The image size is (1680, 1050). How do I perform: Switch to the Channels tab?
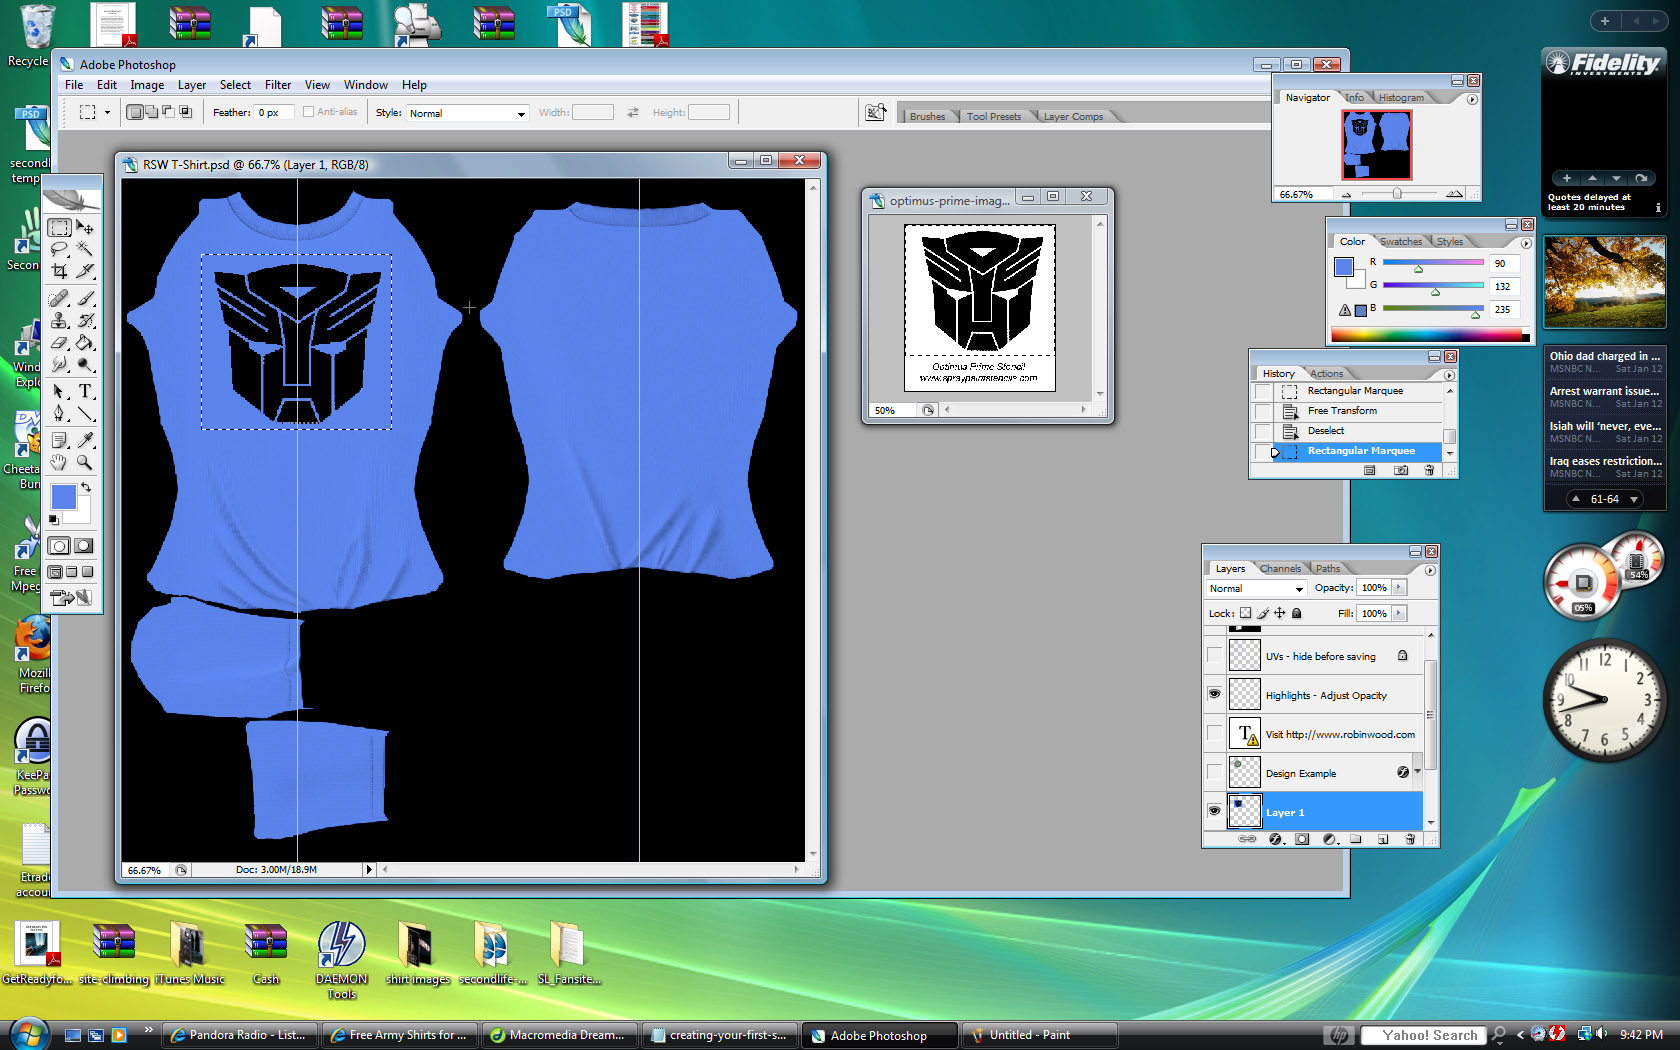click(1280, 568)
